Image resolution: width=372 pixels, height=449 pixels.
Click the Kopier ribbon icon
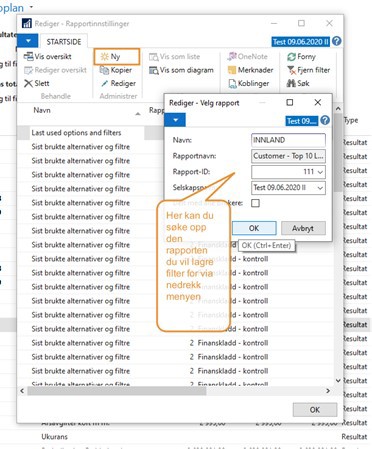(x=104, y=70)
